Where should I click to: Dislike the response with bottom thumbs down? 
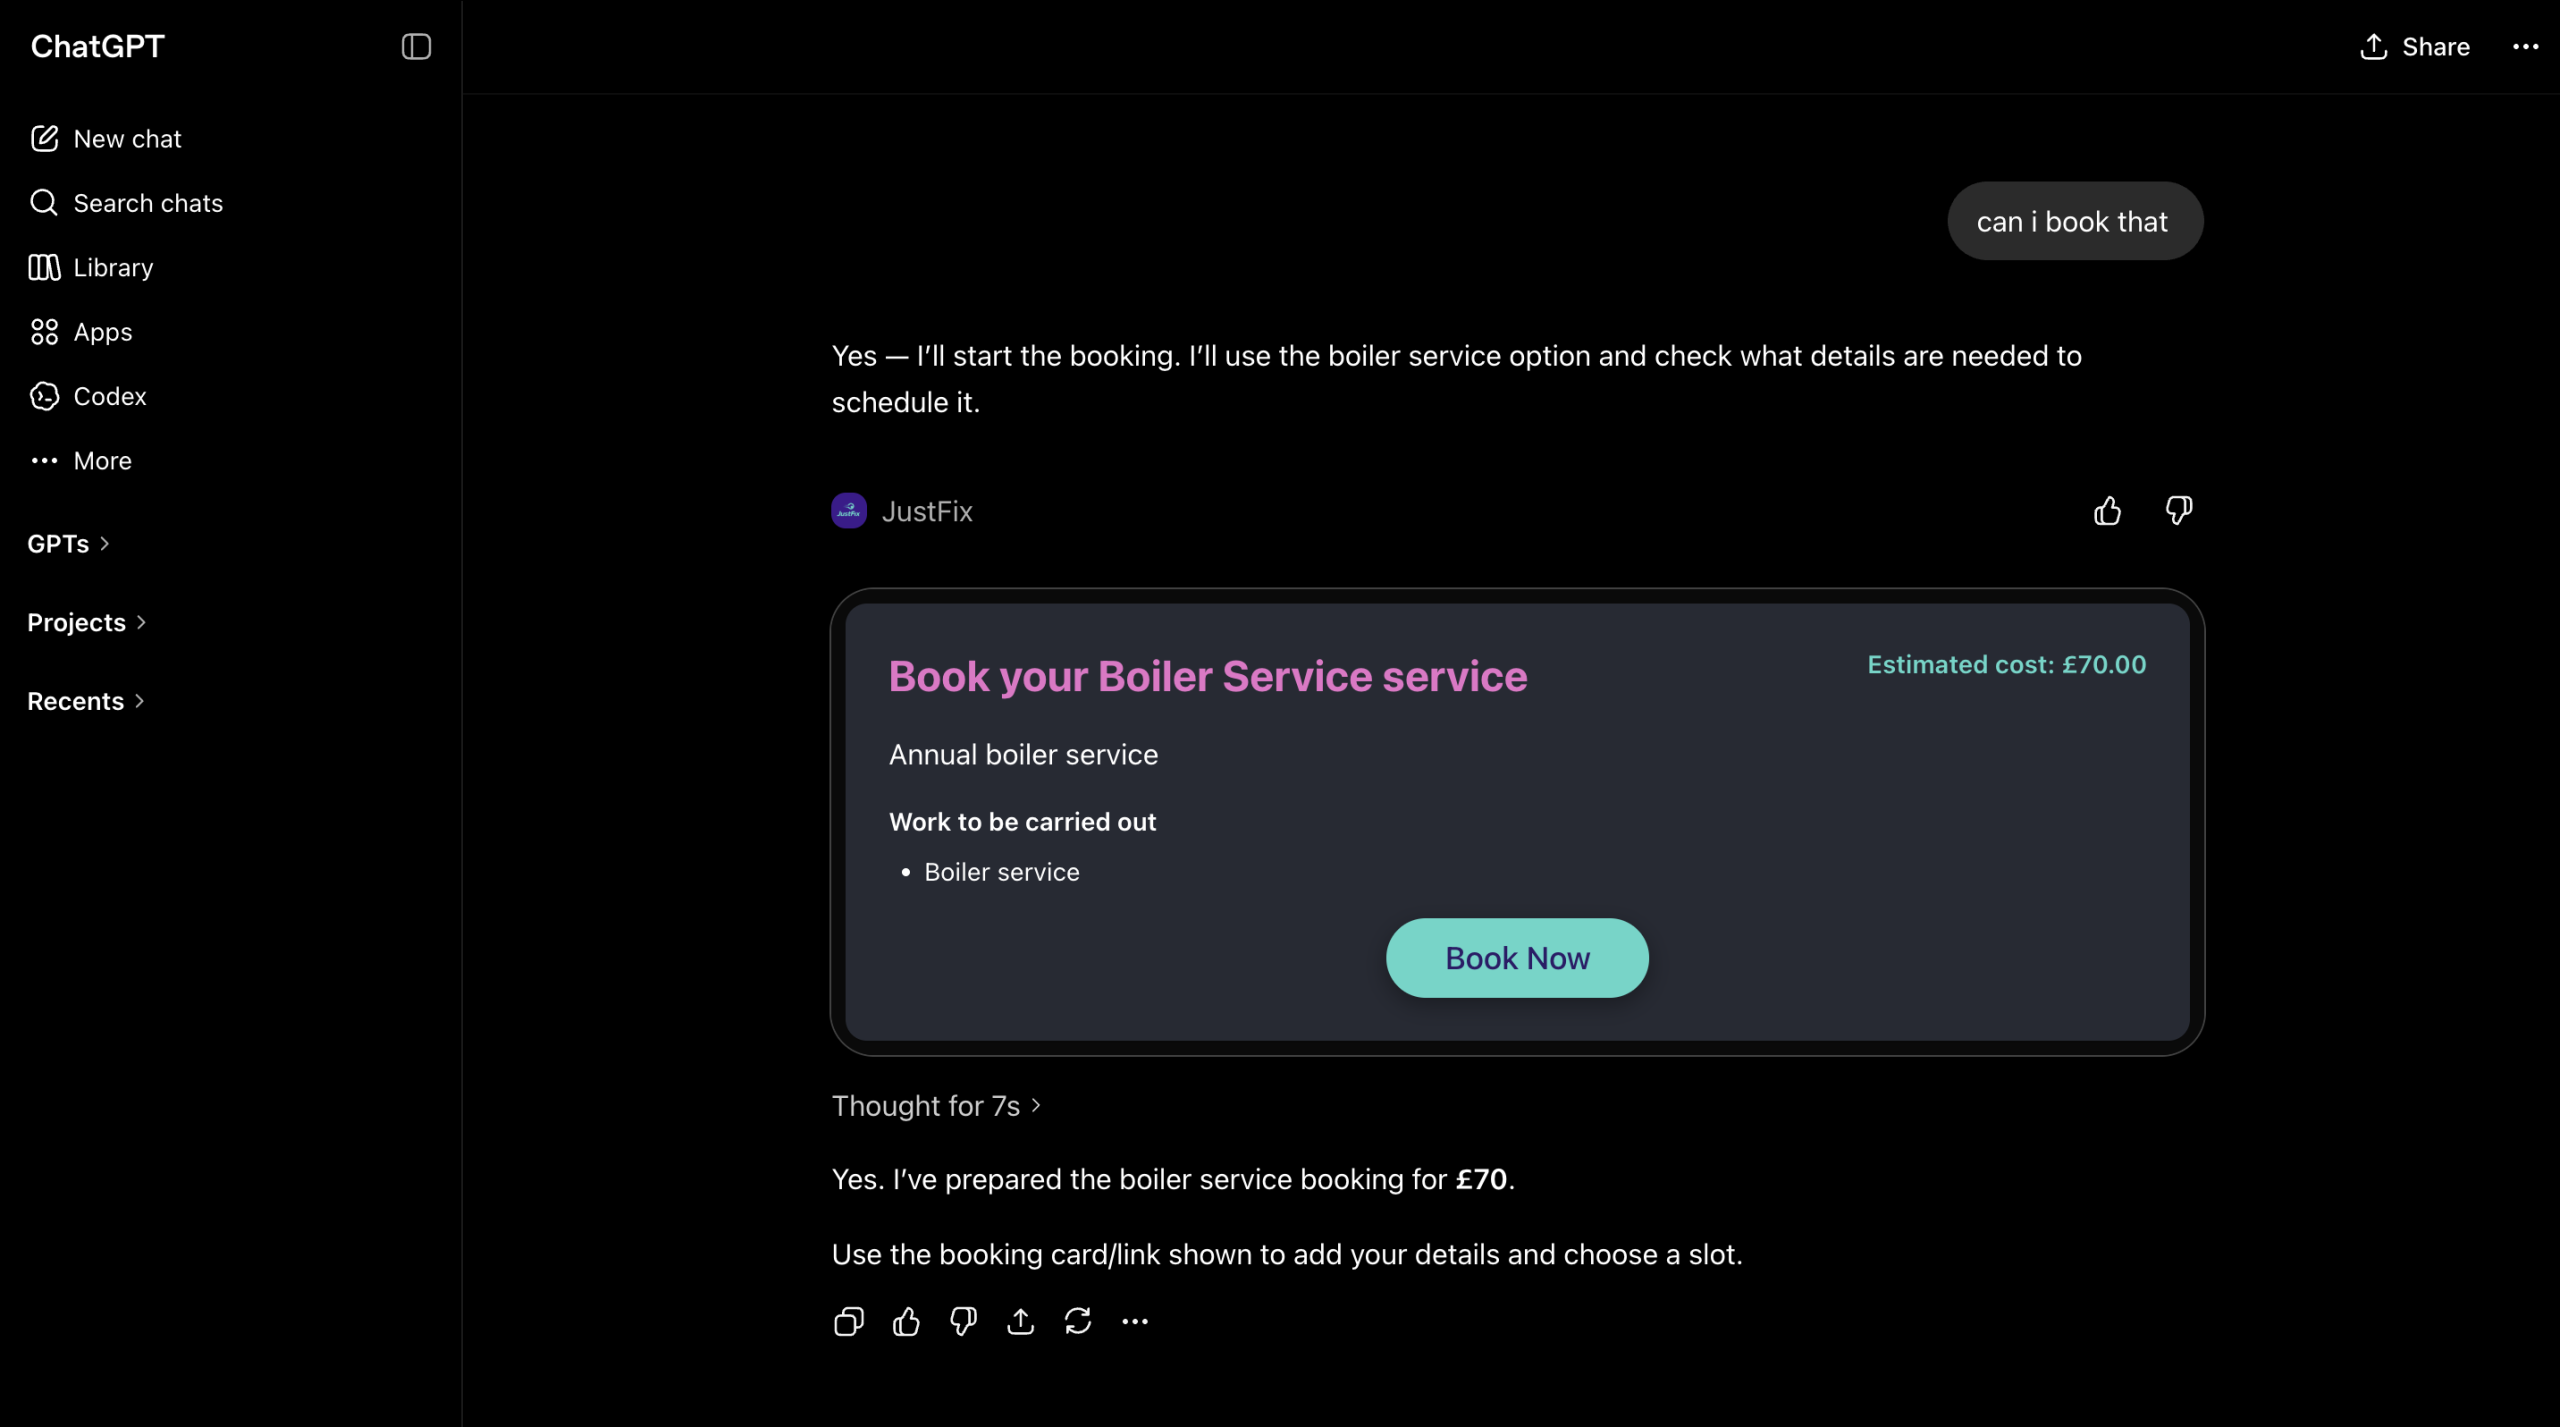tap(963, 1322)
